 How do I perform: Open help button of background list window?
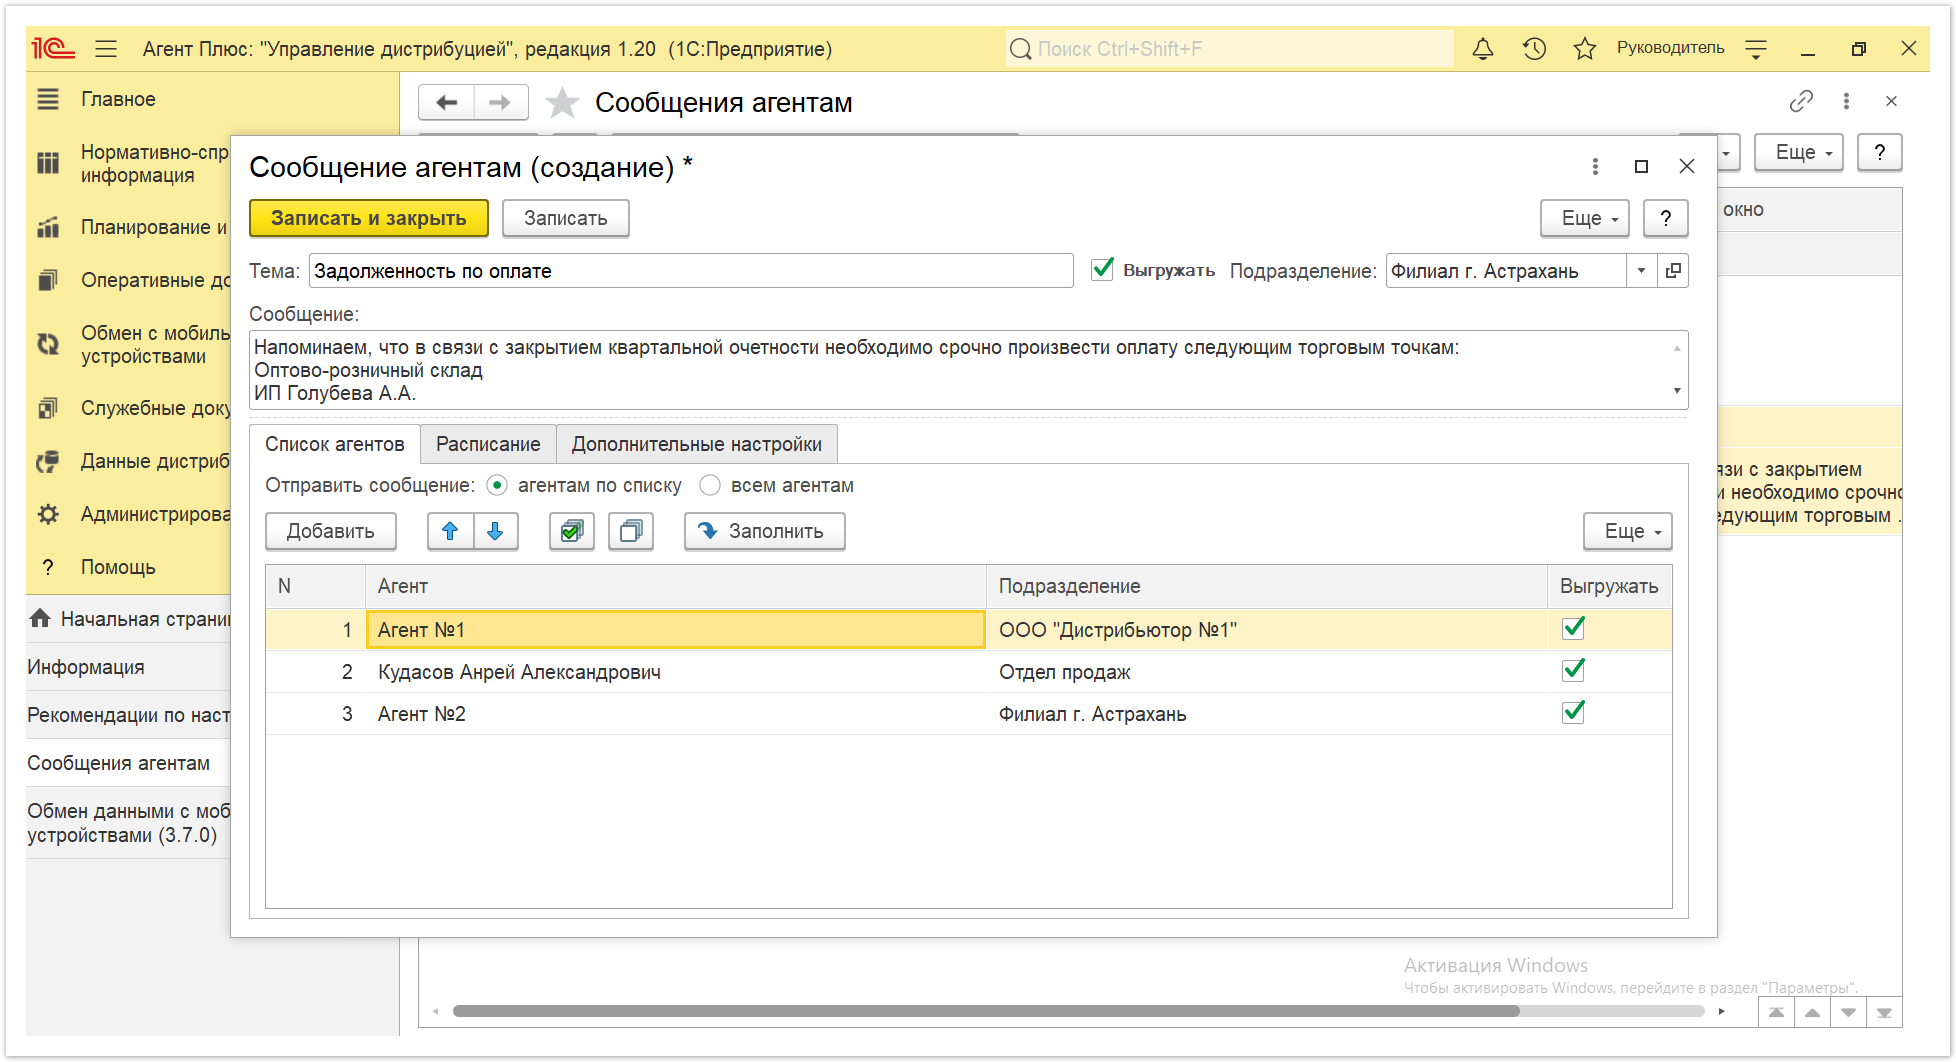tap(1880, 152)
